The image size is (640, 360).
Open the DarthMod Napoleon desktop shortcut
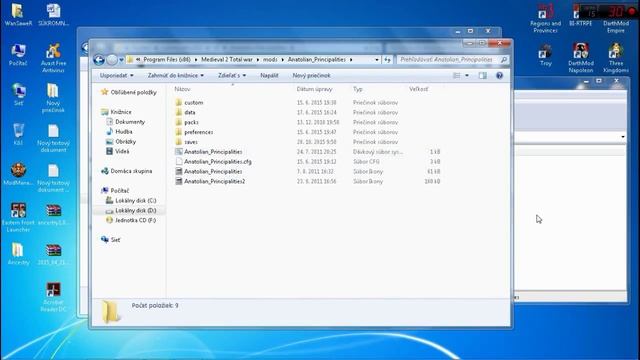tap(580, 58)
